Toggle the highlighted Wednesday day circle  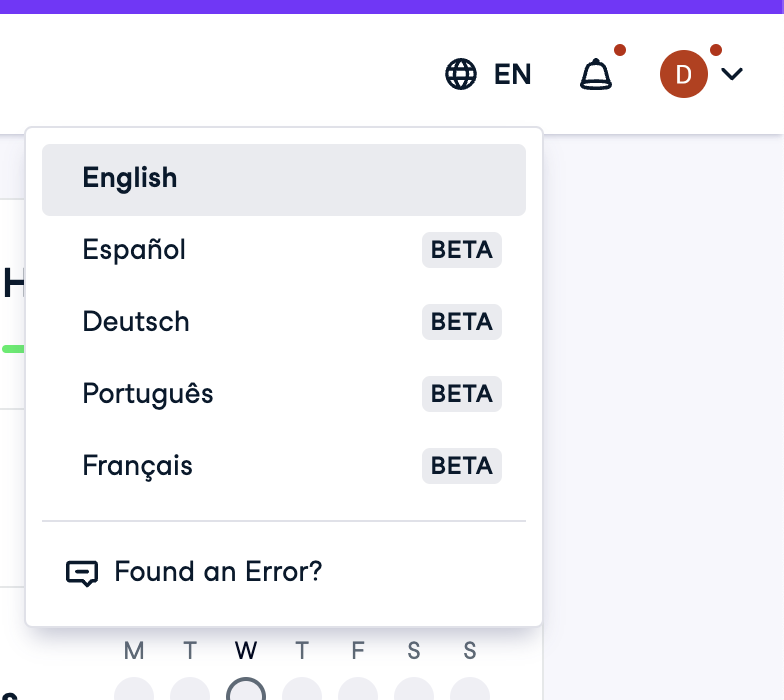point(246,691)
